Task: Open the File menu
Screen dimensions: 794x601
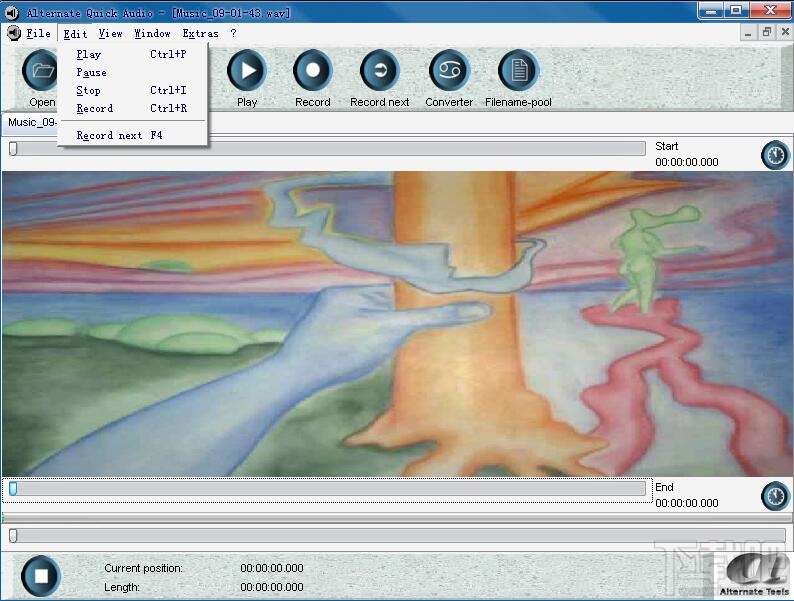Action: [x=39, y=34]
